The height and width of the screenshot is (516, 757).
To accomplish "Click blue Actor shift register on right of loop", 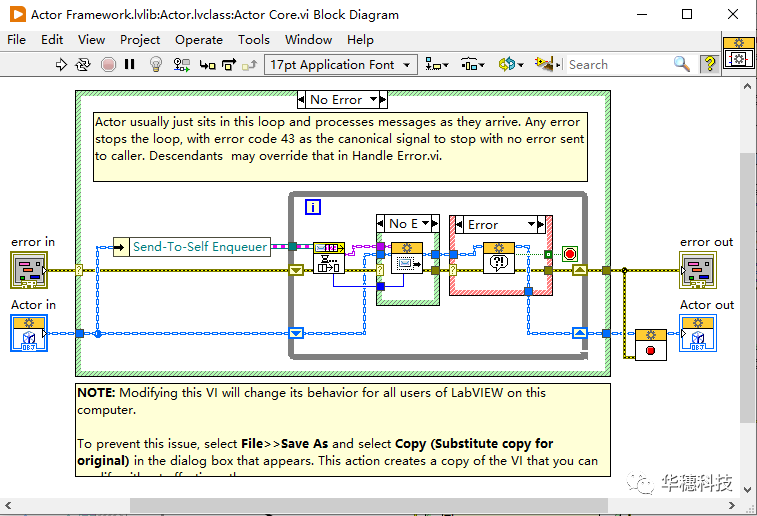I will tap(580, 333).
